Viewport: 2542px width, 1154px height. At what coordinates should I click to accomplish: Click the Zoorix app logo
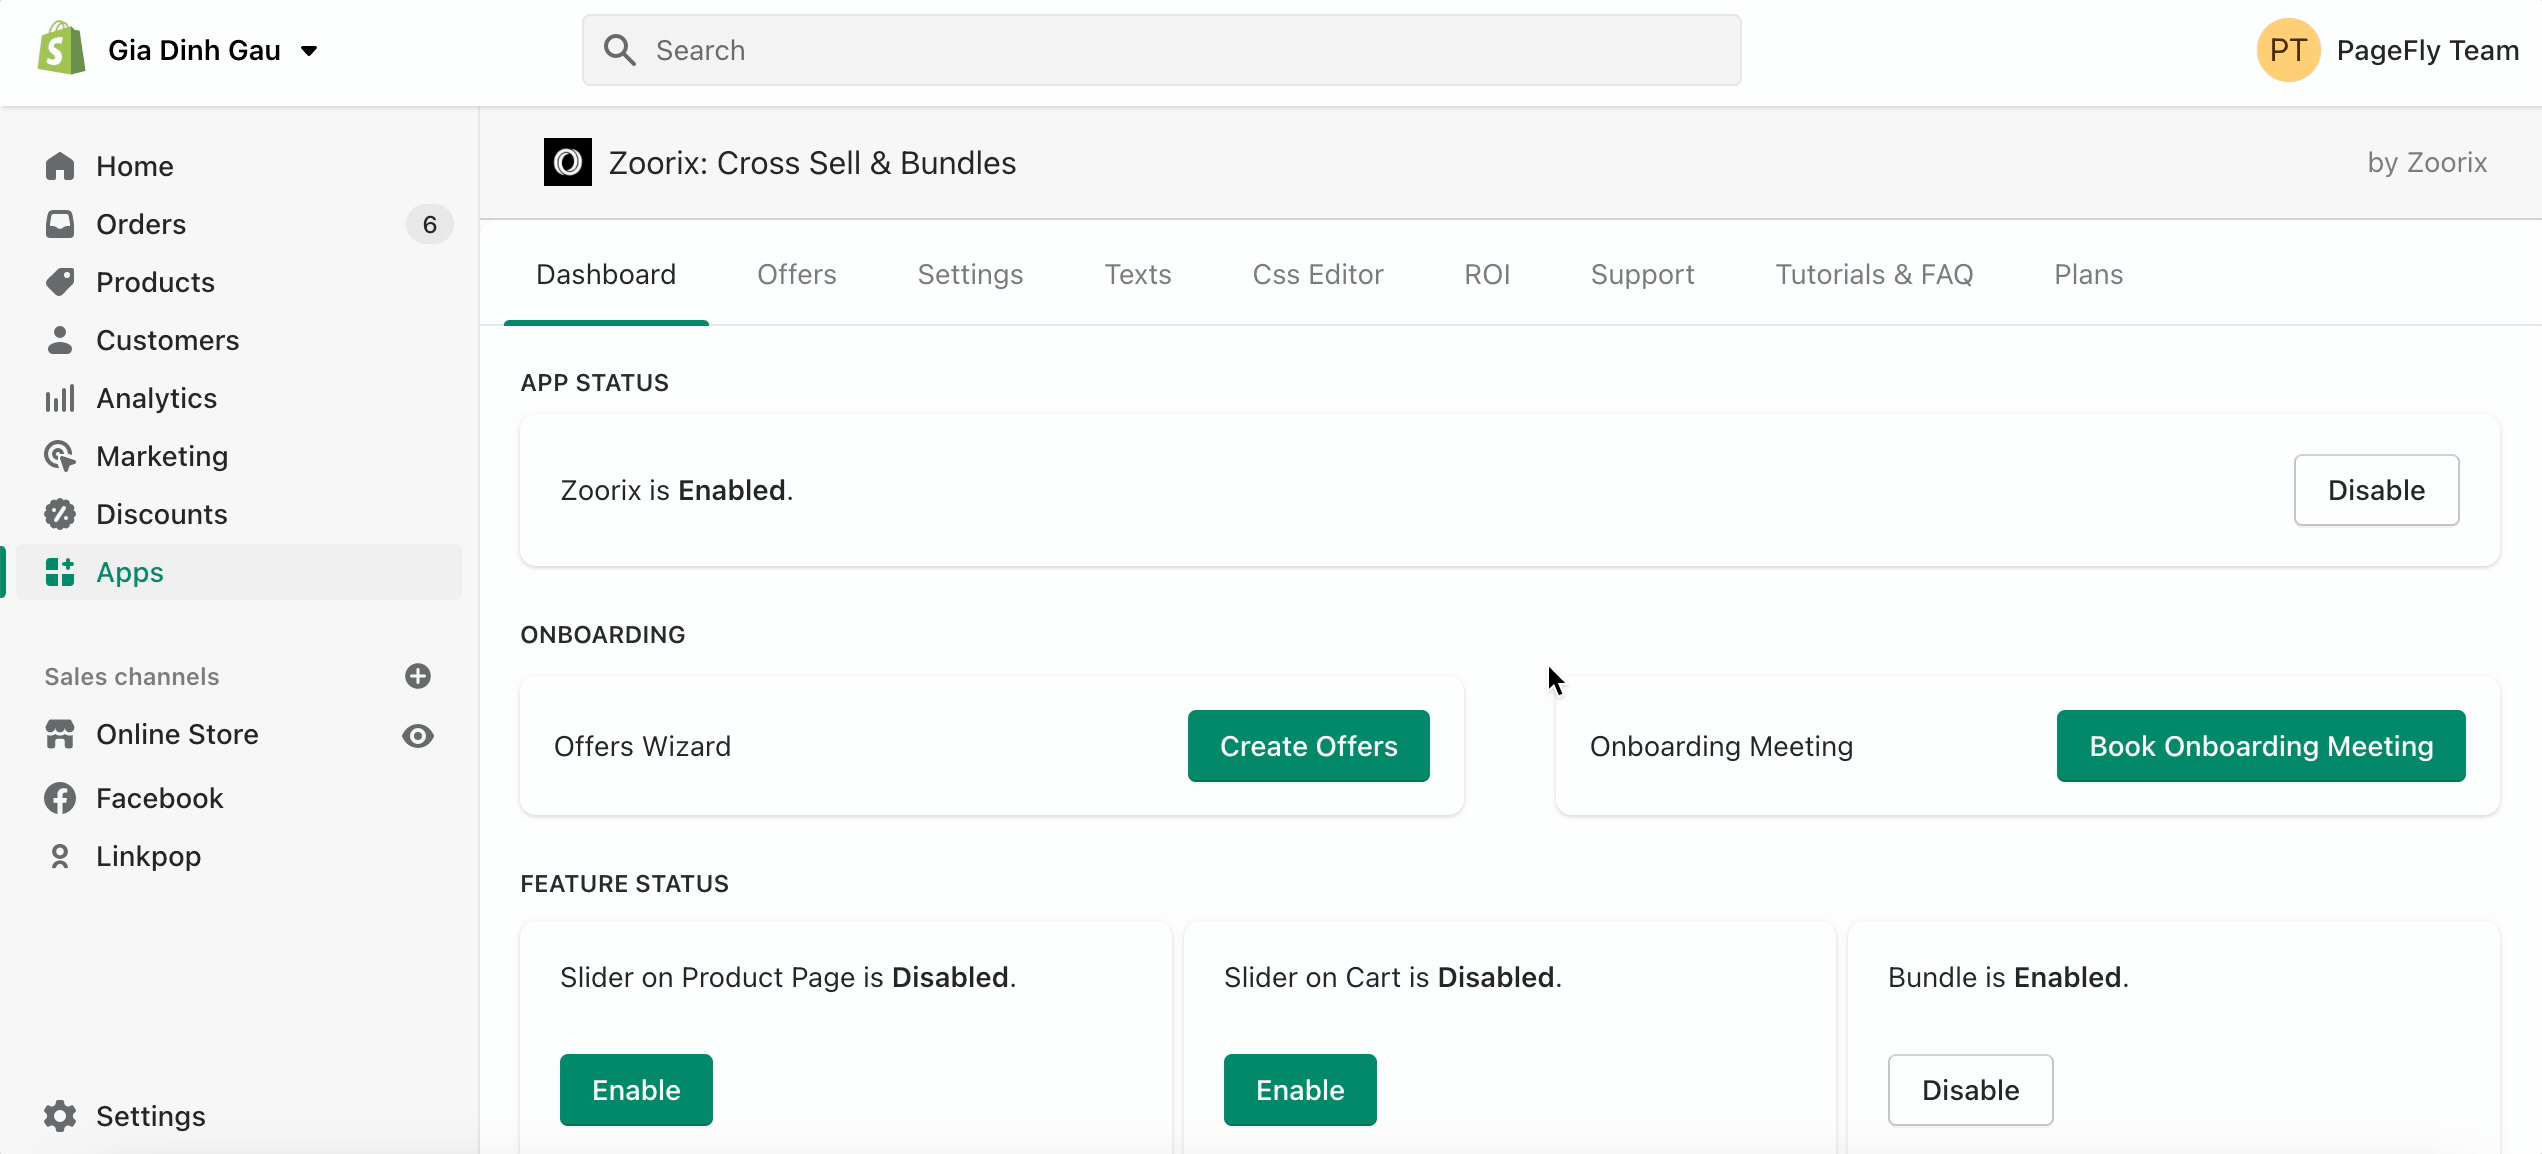point(568,162)
